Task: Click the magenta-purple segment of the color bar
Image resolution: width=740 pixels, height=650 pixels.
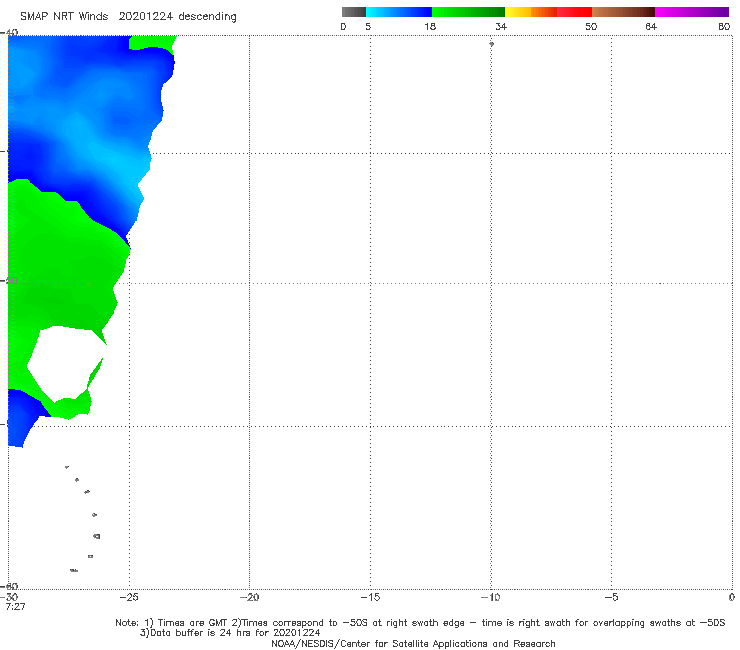Action: coord(692,12)
